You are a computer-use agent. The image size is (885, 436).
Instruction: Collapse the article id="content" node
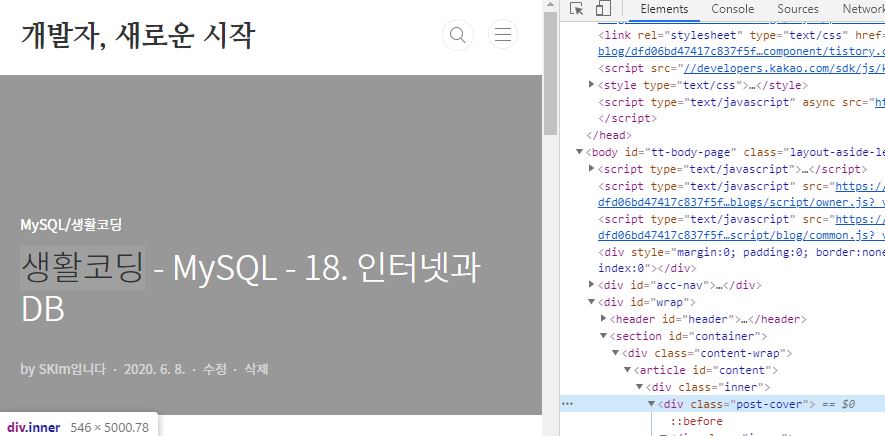[628, 370]
